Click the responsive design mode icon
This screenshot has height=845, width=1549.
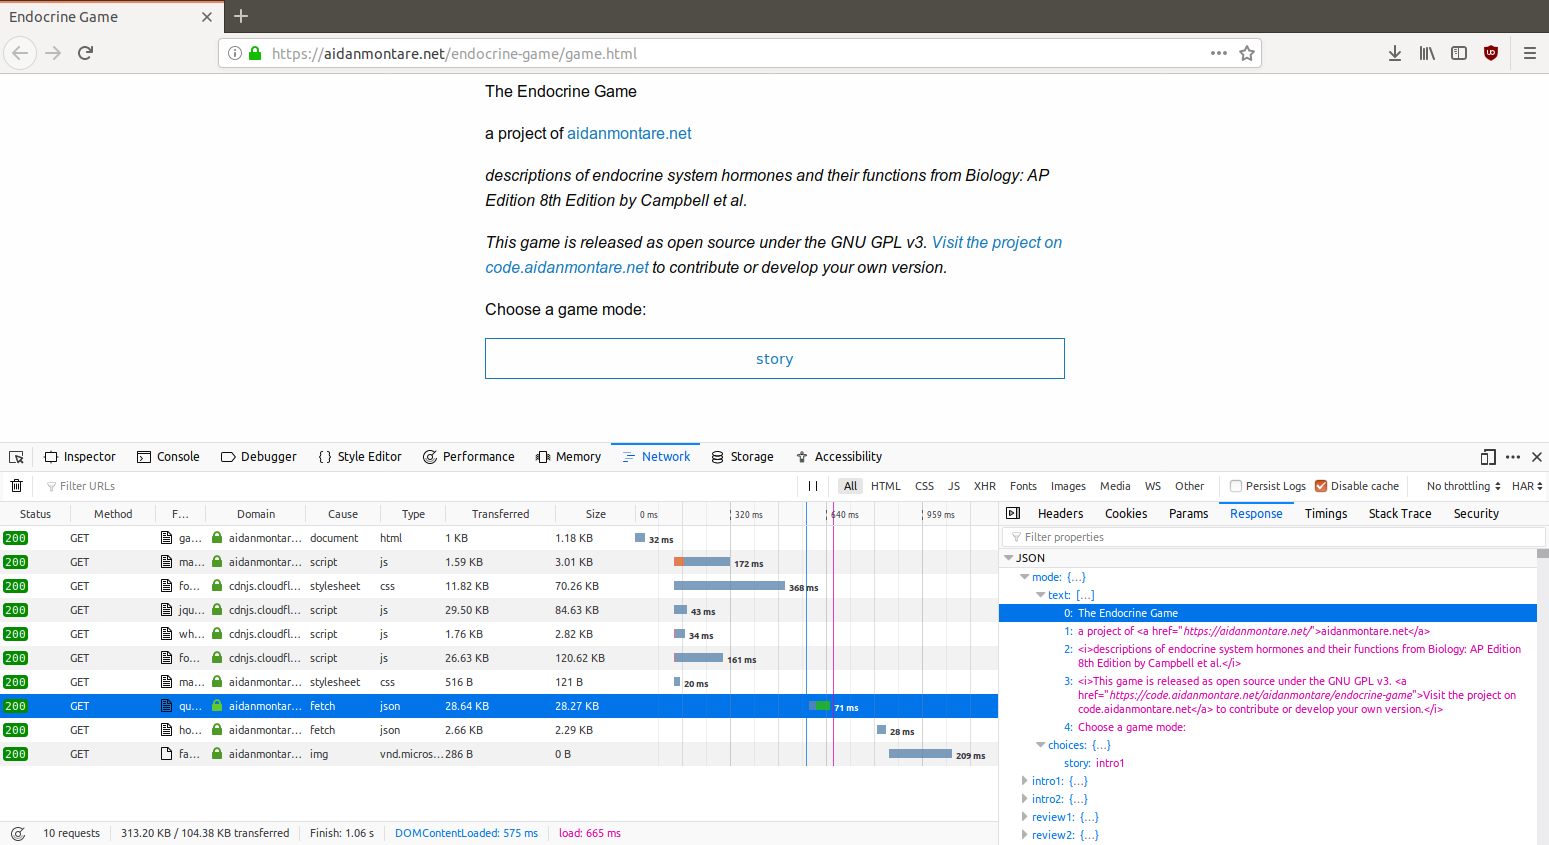click(x=1488, y=457)
